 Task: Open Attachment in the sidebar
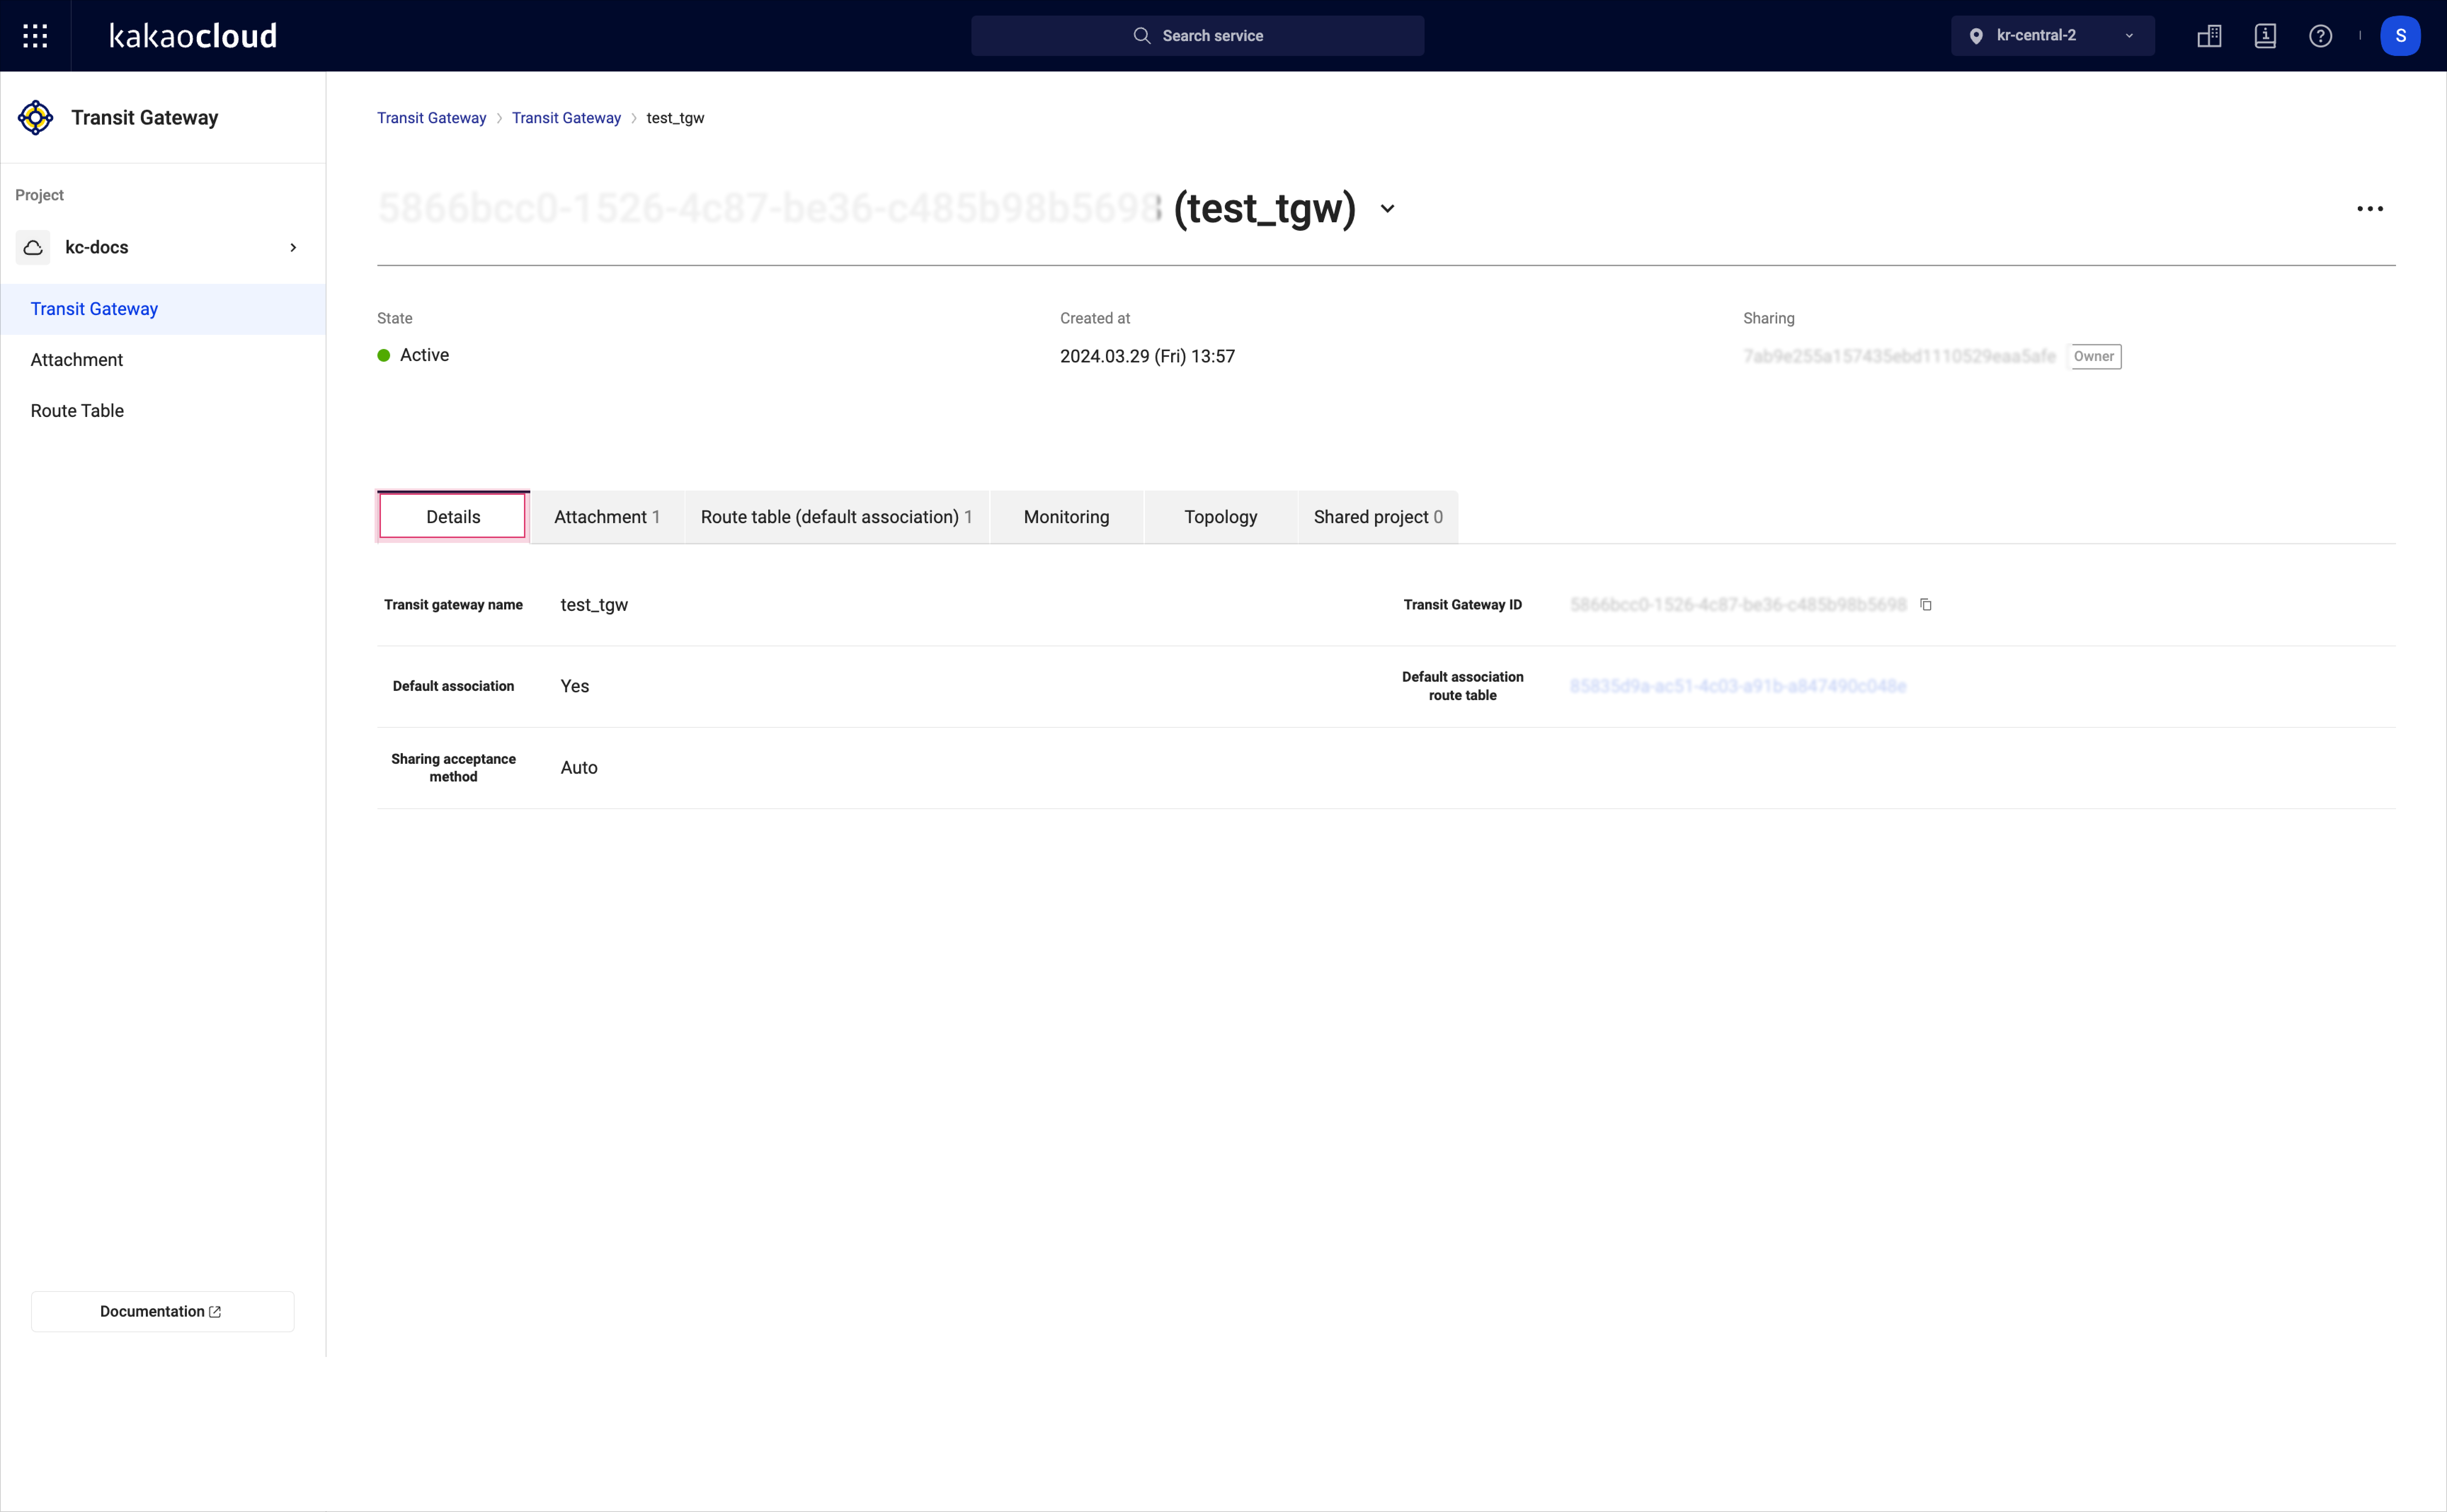coord(163,360)
